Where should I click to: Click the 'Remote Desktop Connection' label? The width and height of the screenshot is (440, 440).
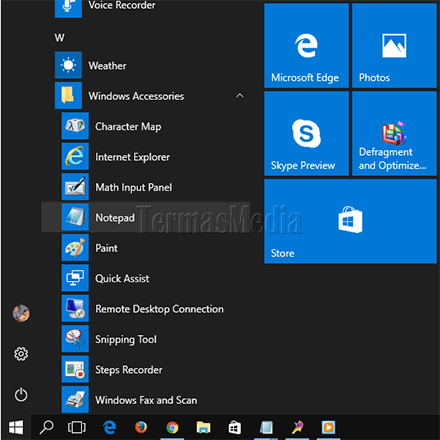(159, 309)
